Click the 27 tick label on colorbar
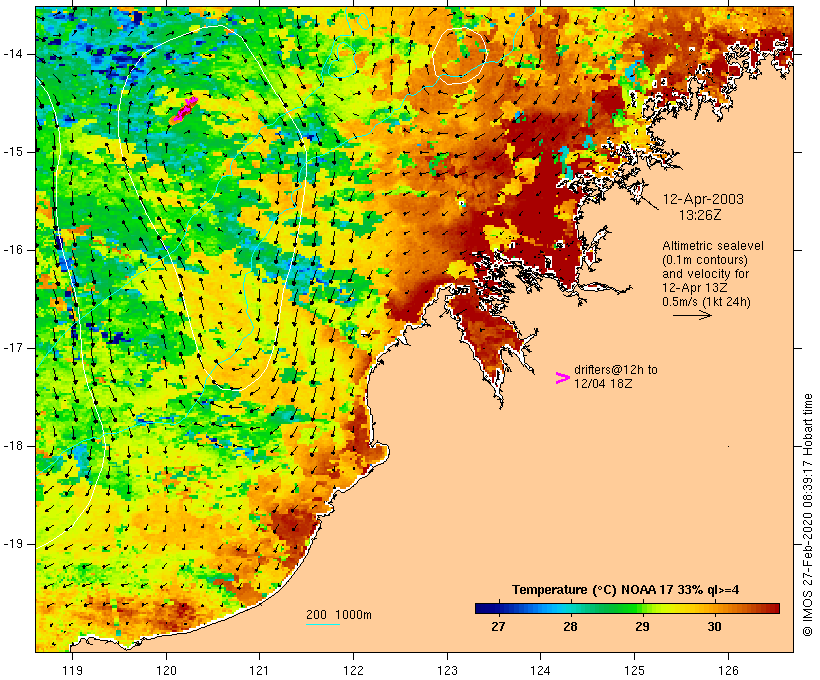820x680 pixels. pos(498,626)
